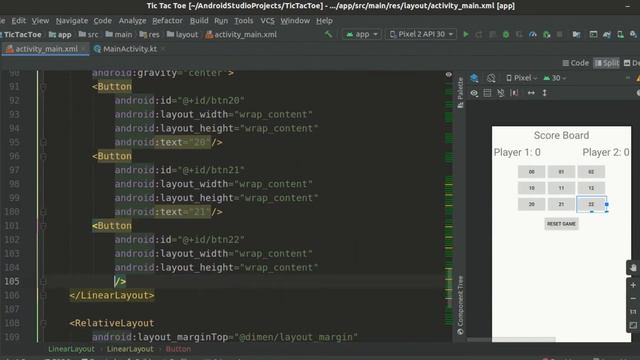The height and width of the screenshot is (360, 640).
Task: Select button 11 in the layout preview
Action: coord(561,188)
